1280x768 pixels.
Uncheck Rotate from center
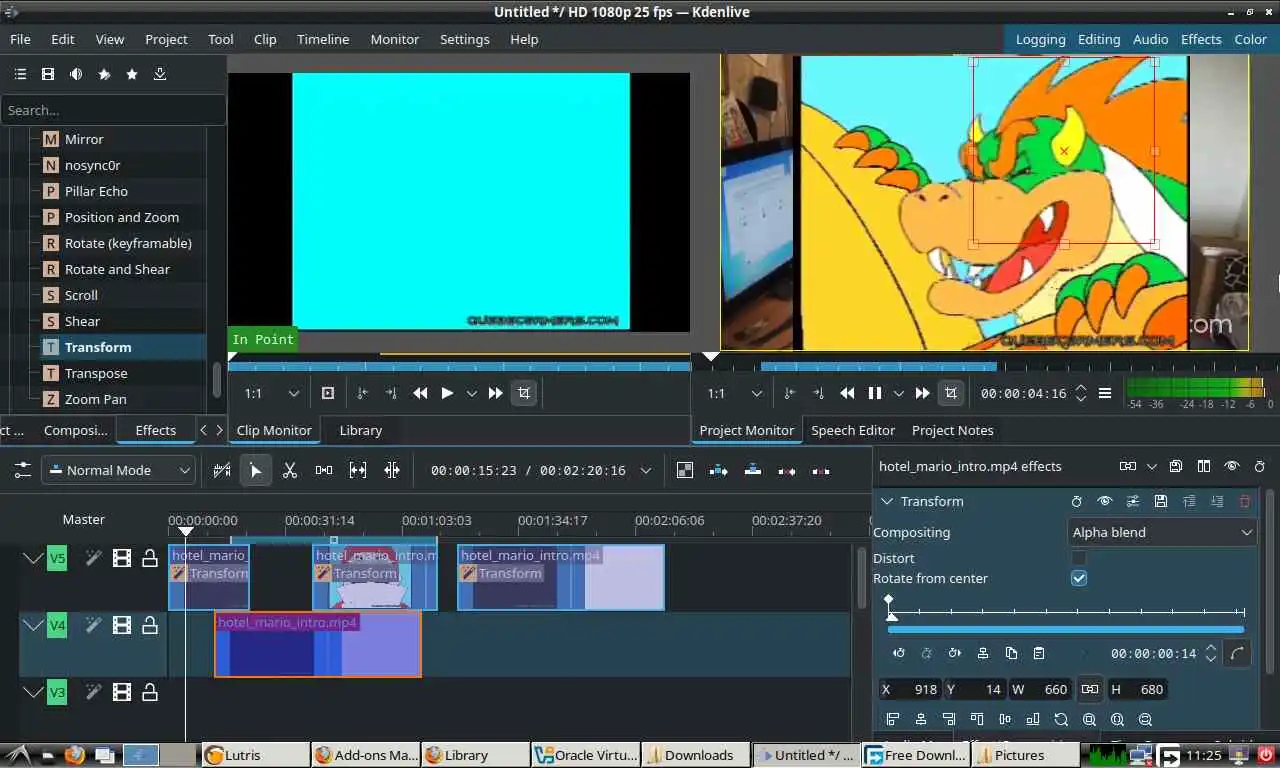1079,578
